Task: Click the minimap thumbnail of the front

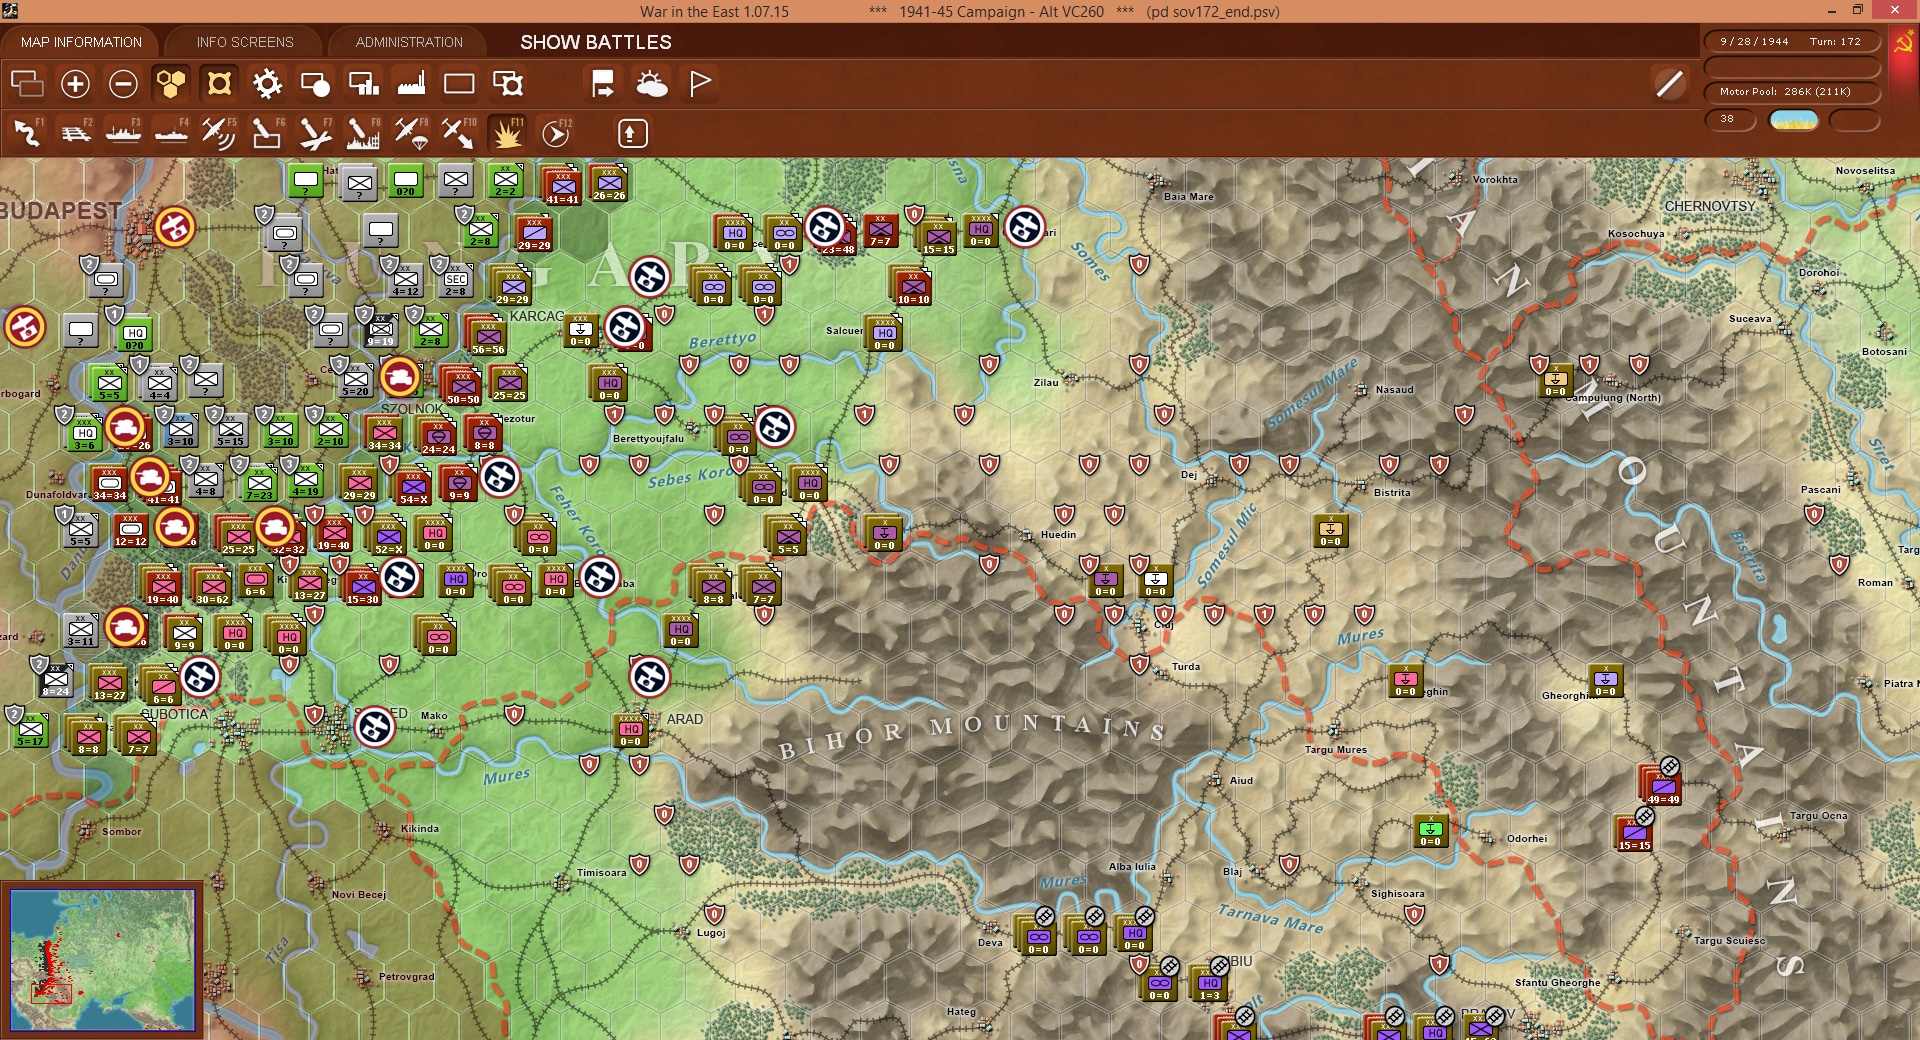Action: 103,960
